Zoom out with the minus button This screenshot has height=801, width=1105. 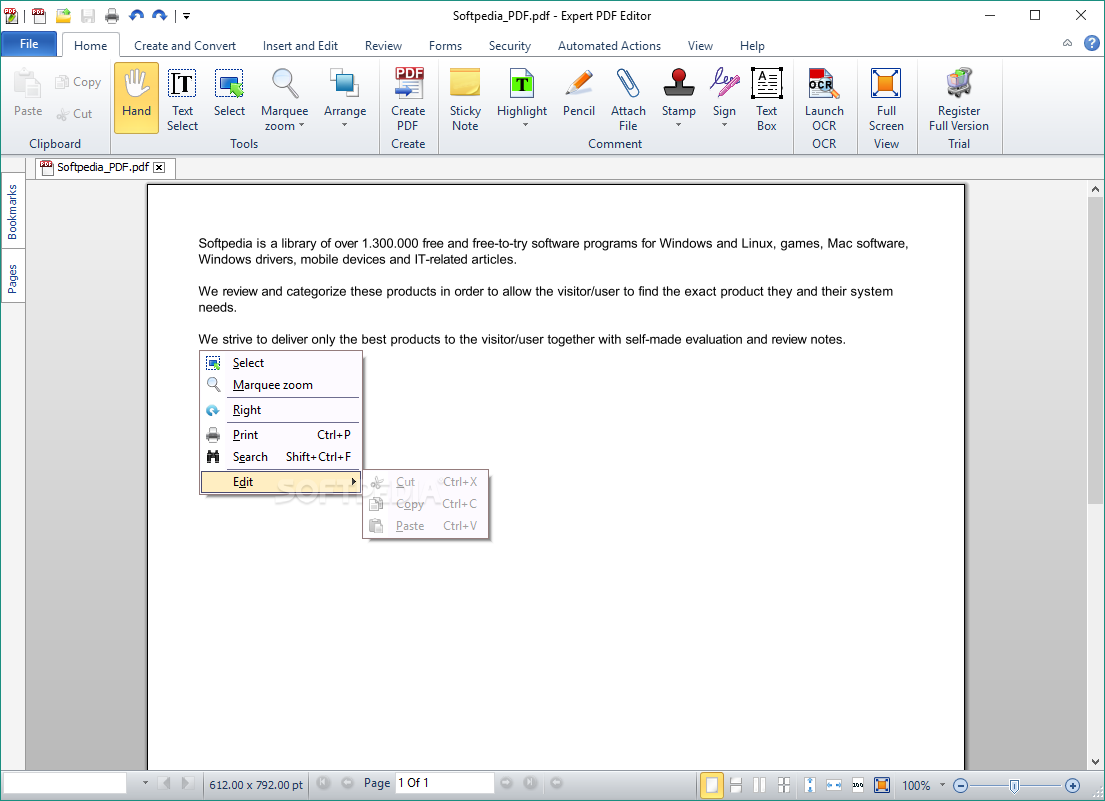(961, 786)
